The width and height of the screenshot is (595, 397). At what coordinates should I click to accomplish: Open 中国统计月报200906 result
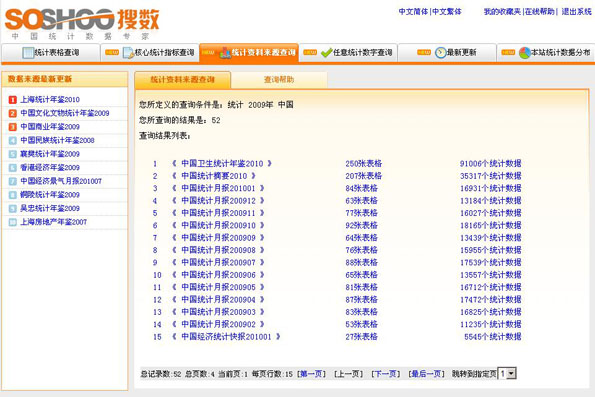(x=218, y=275)
